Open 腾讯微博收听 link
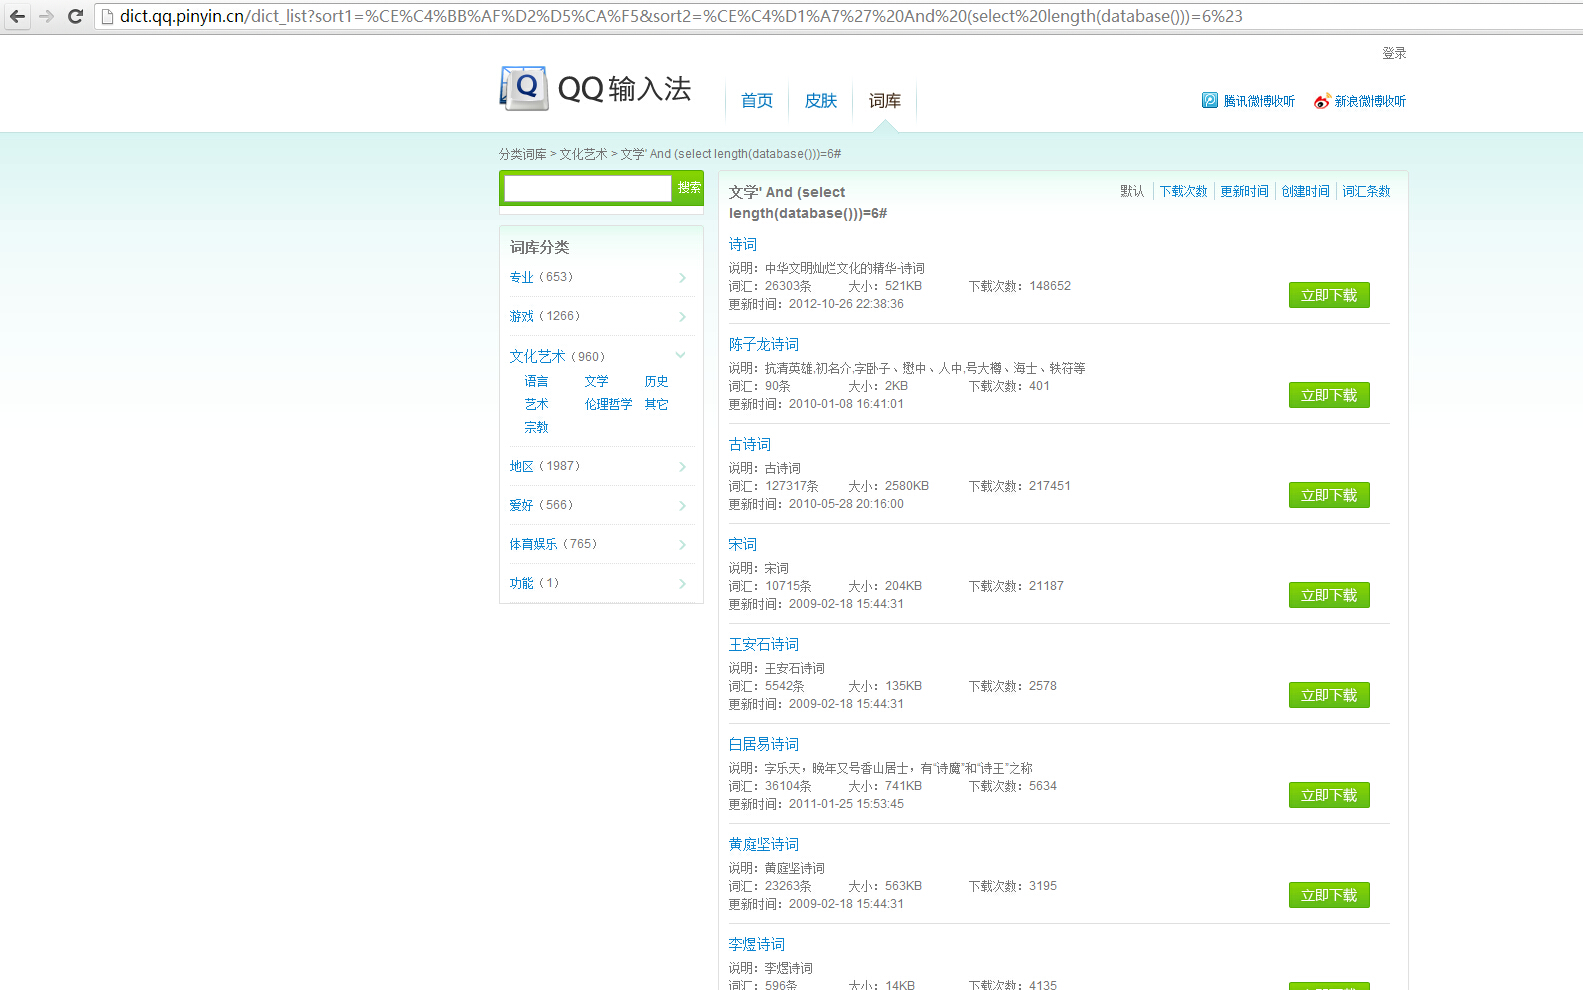Image resolution: width=1583 pixels, height=990 pixels. 1259,101
